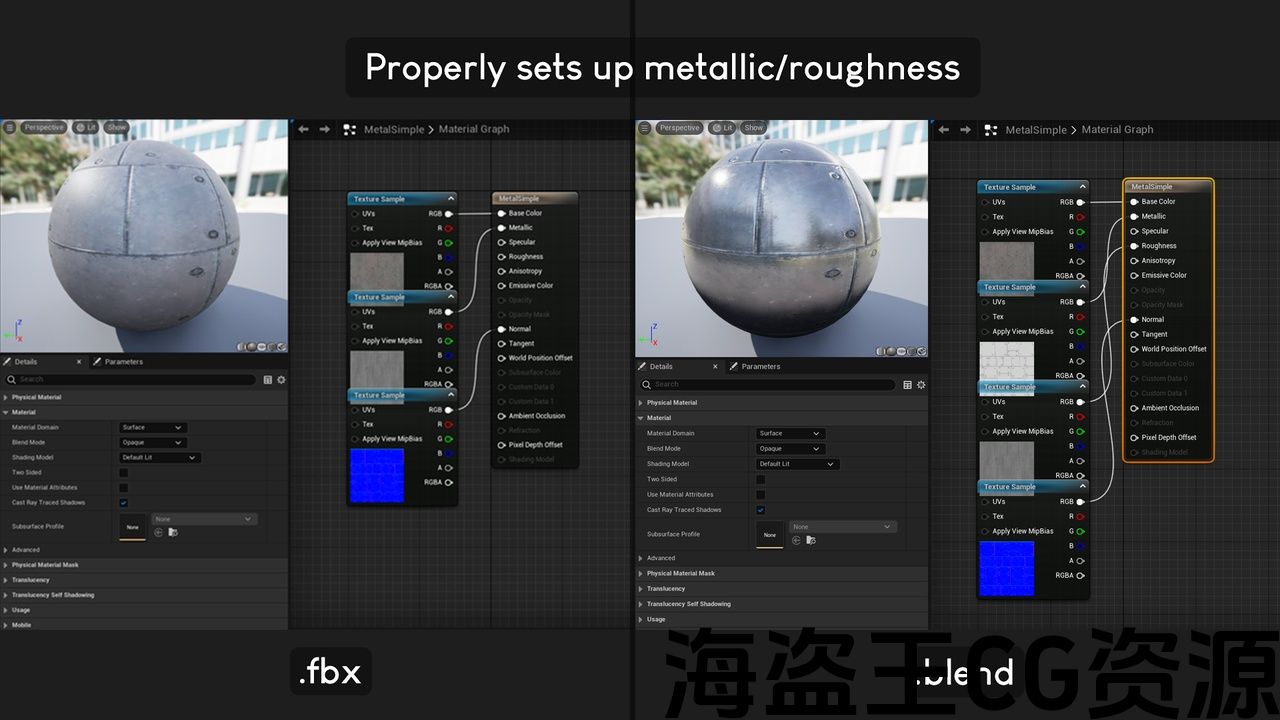The image size is (1280, 720).
Task: Click the table view icon in the left Details panel
Action: click(267, 380)
